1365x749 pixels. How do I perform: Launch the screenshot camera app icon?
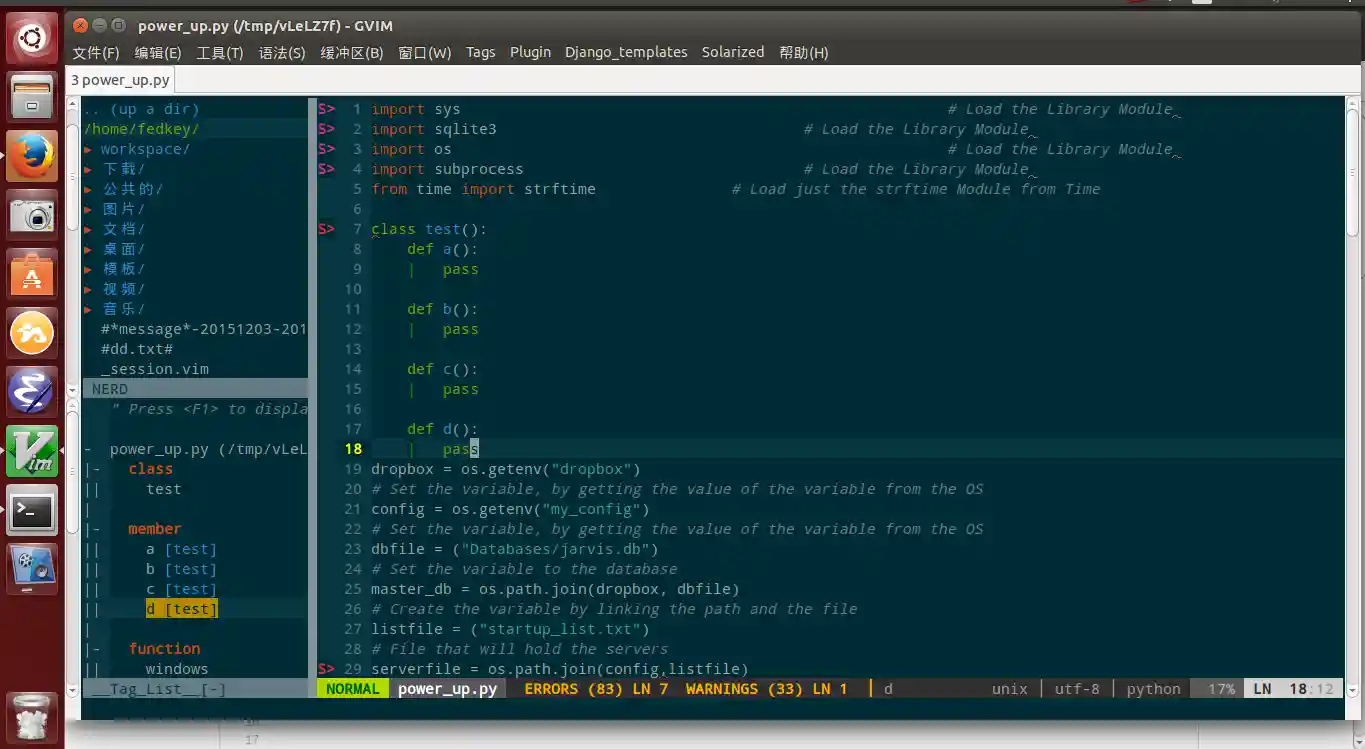(x=32, y=215)
